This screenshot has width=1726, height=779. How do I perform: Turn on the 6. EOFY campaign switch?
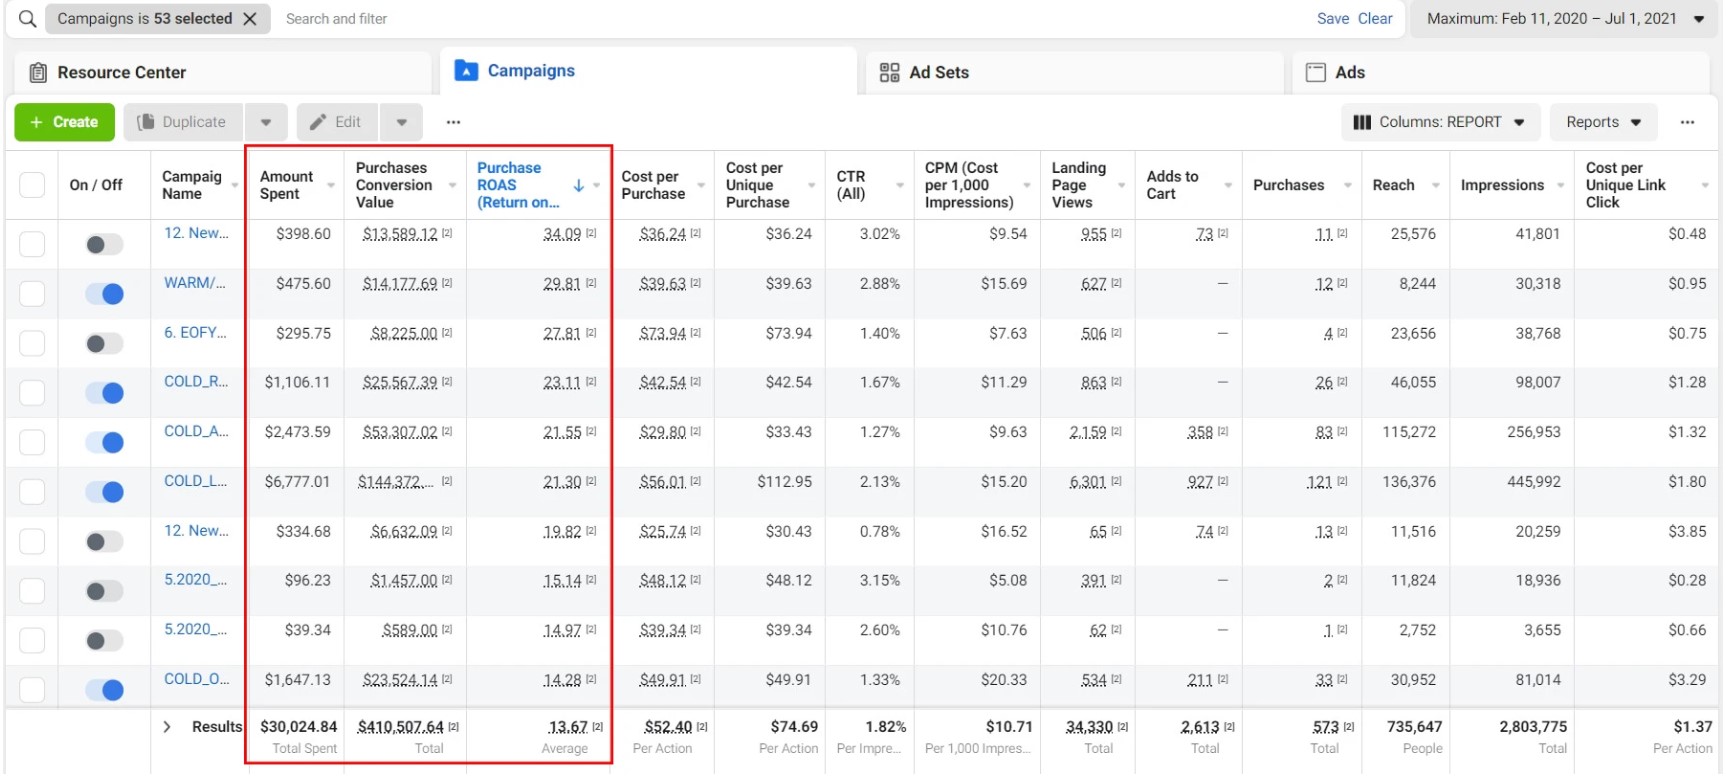pos(104,344)
